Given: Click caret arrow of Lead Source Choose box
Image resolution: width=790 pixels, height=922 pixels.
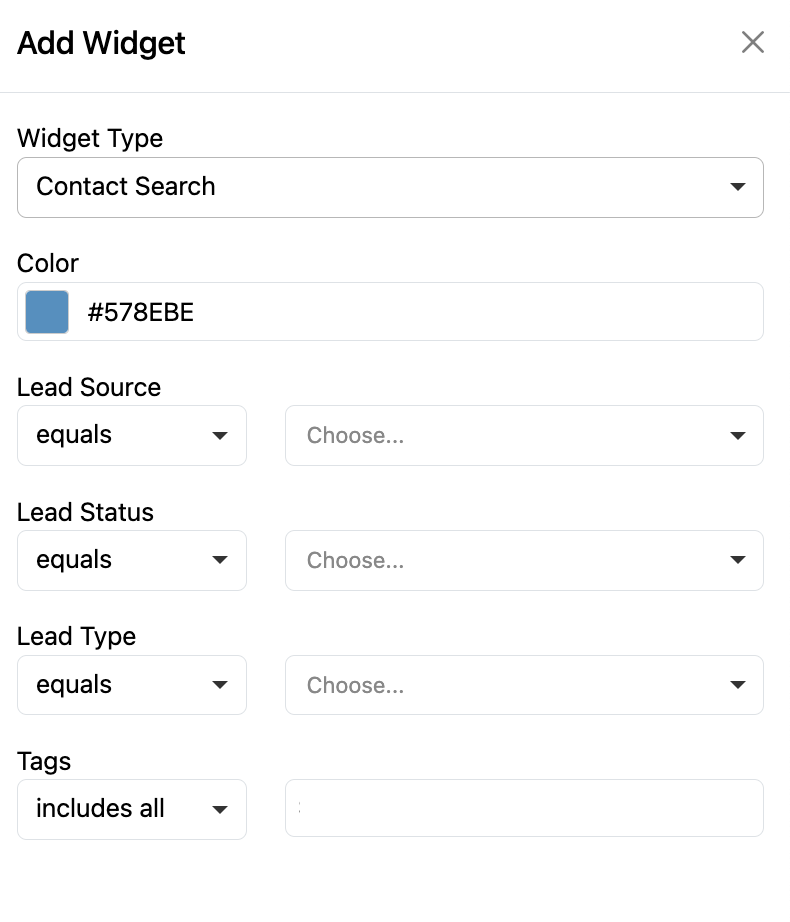Looking at the screenshot, I should click(x=738, y=435).
